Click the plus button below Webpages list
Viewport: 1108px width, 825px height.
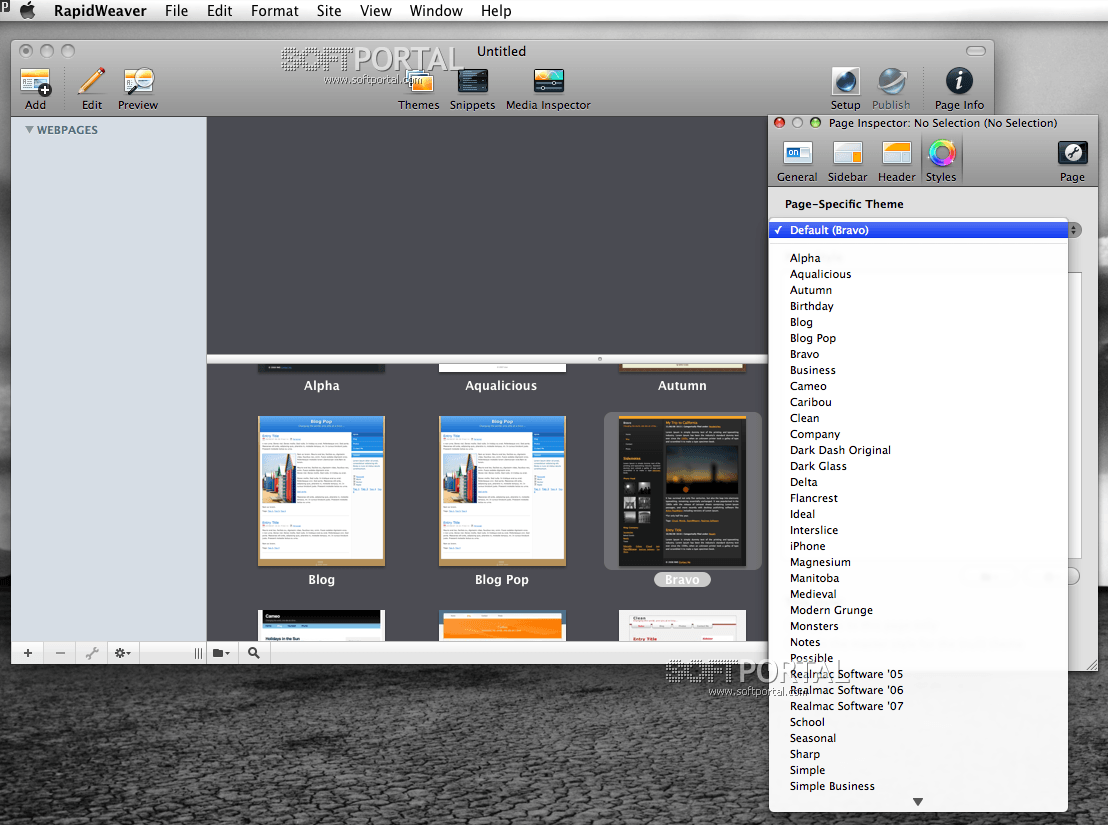(28, 653)
